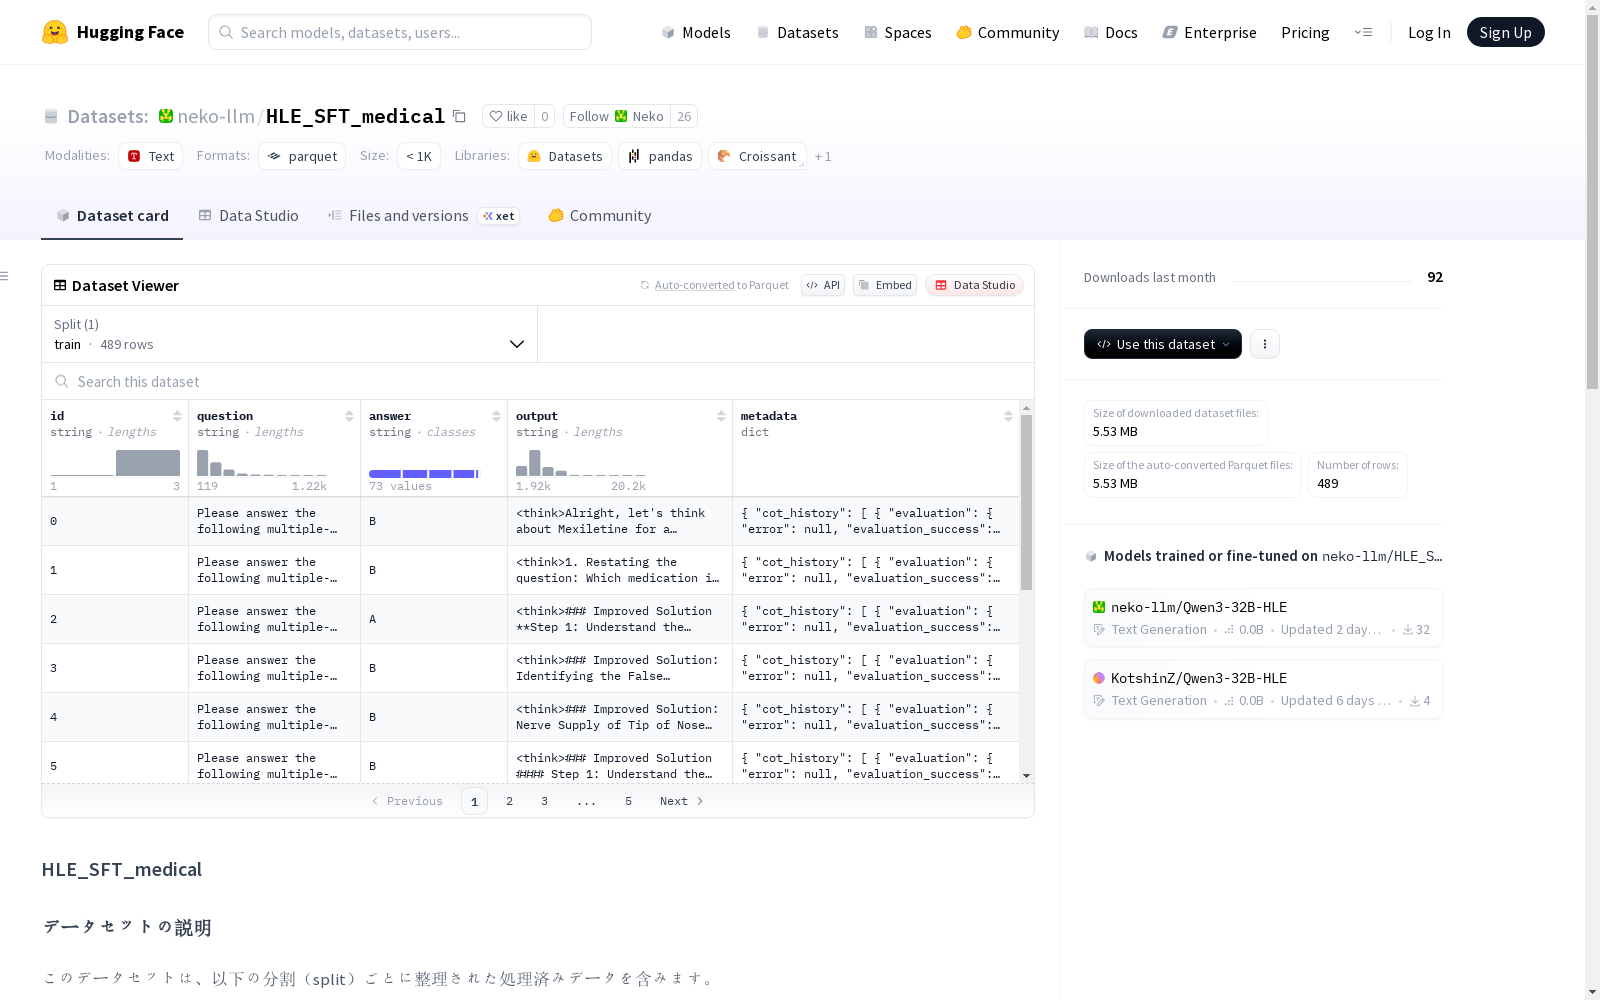Open Community in the top navigation
This screenshot has width=1600, height=1000.
coord(1008,32)
